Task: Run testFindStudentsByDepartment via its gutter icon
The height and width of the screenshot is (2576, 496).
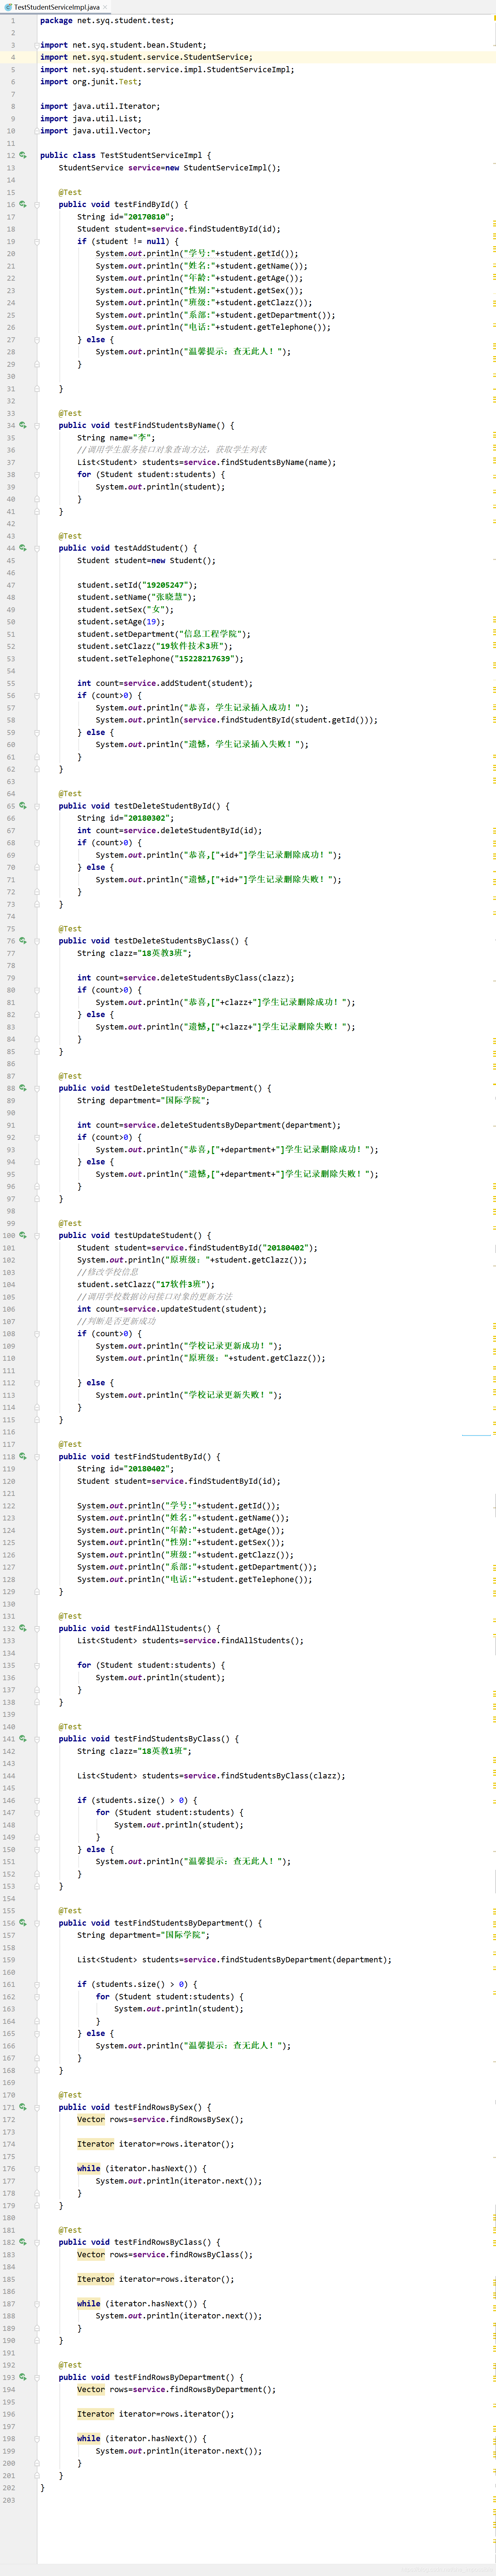Action: [23, 1922]
